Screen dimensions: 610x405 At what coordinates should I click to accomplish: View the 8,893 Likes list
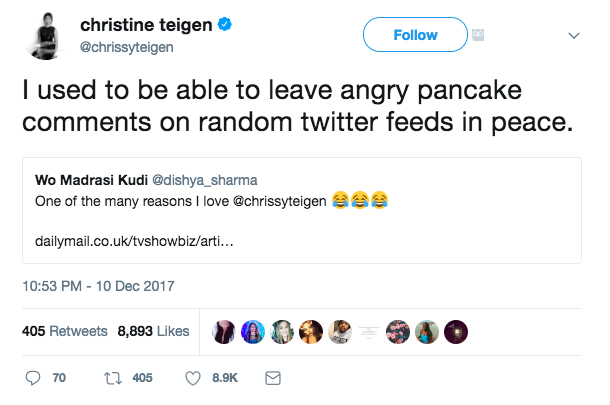[153, 330]
